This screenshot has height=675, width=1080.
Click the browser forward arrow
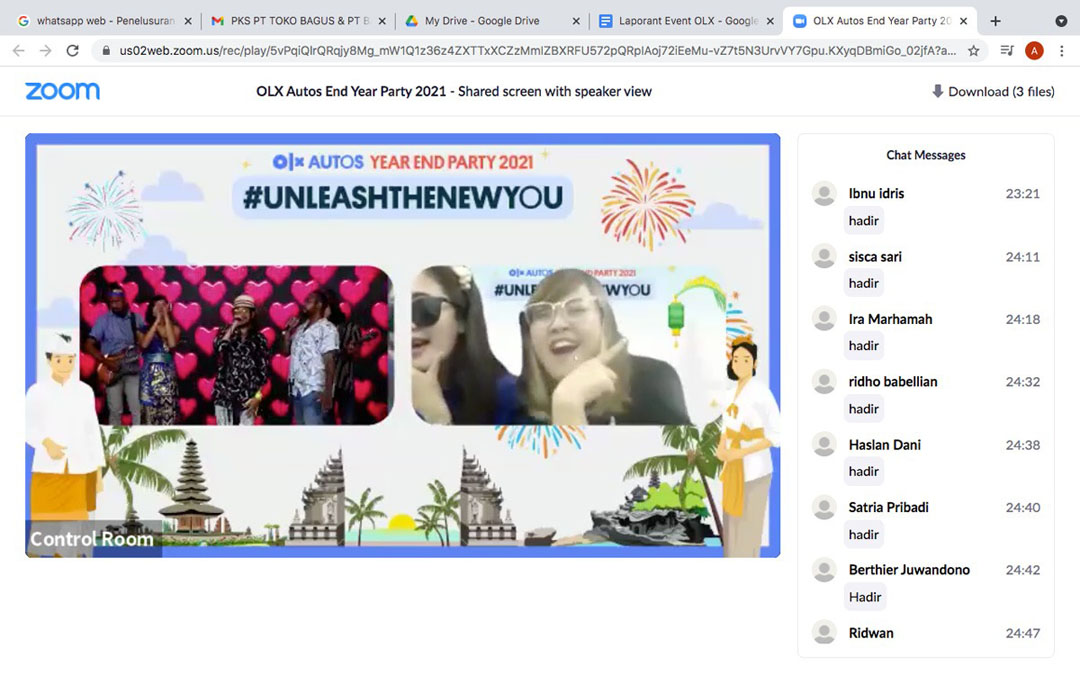click(x=45, y=50)
